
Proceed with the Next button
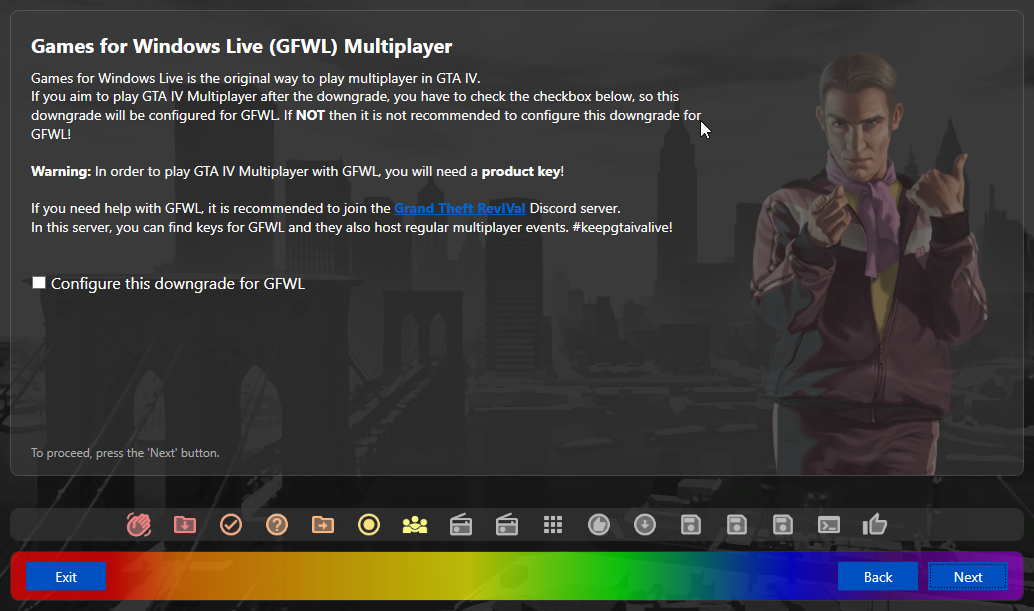(967, 577)
